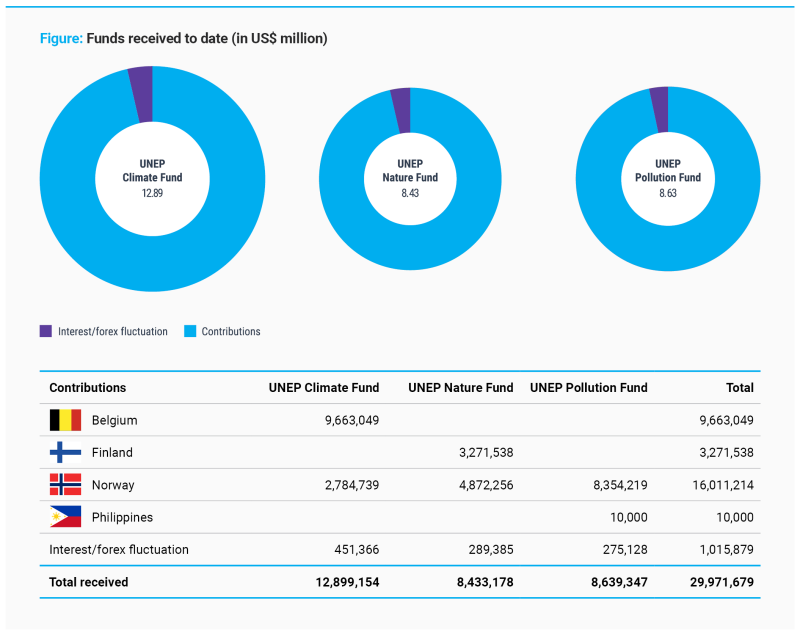Click Philippines' Pollution Fund value 10,000
The width and height of the screenshot is (800, 635).
pos(629,517)
